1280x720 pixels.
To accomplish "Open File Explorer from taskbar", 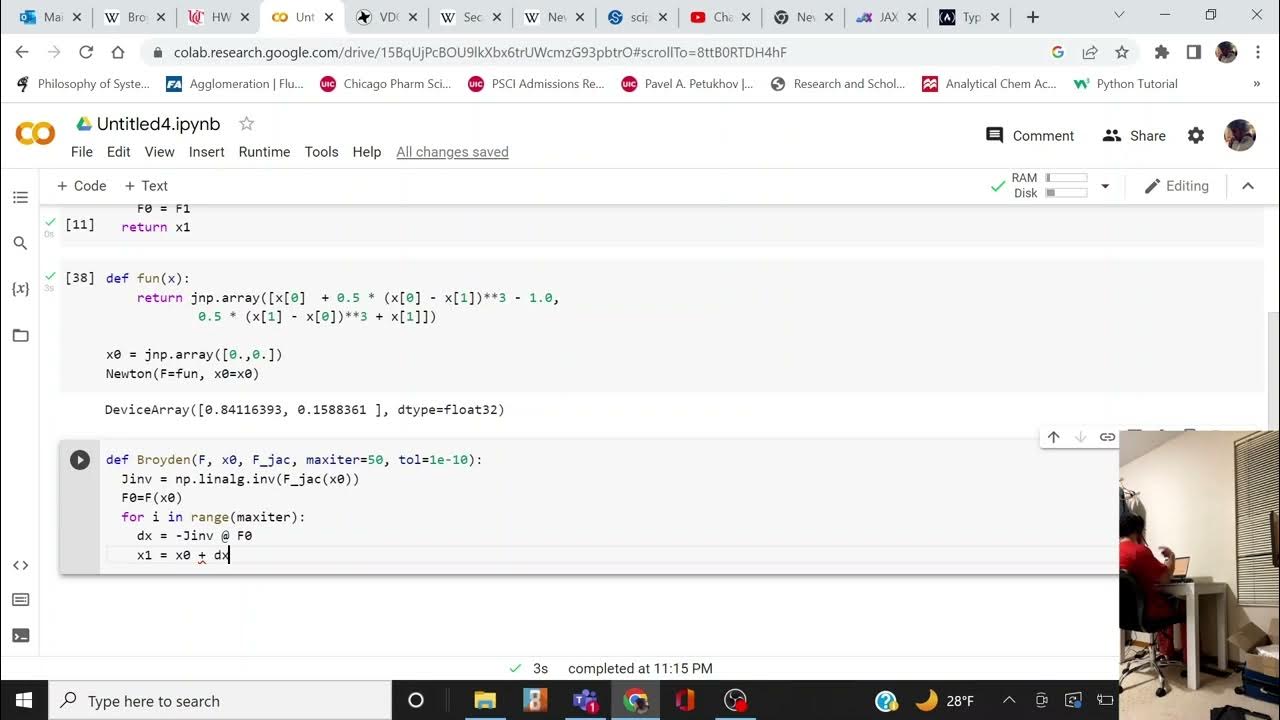I will tap(485, 700).
